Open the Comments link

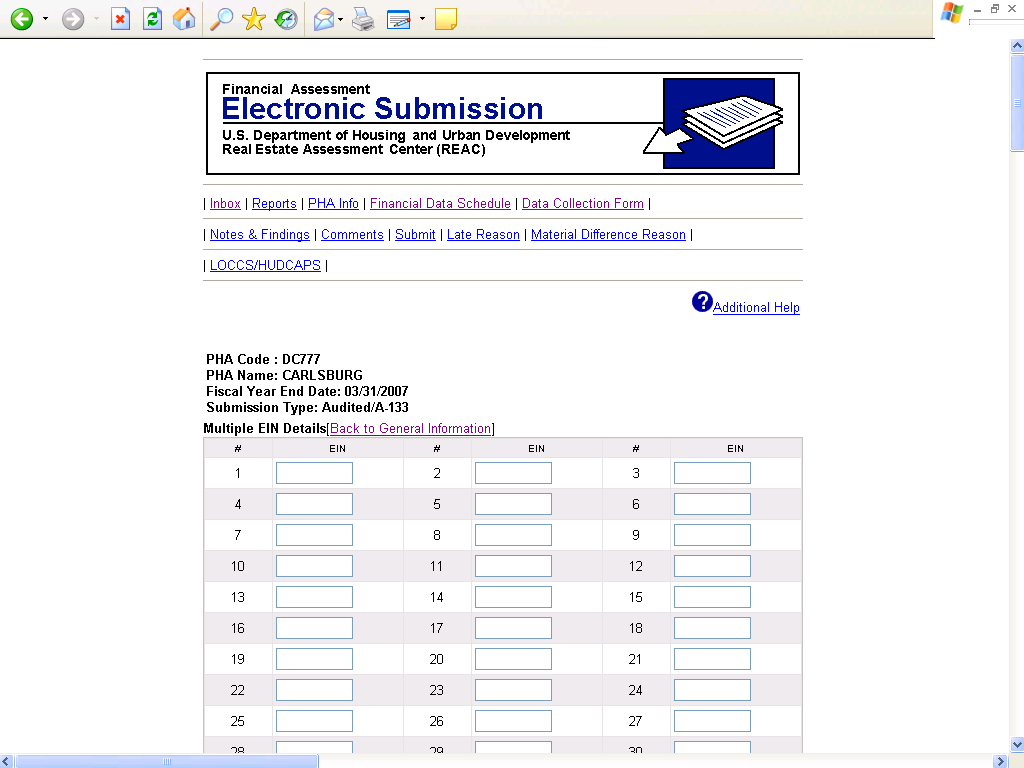pyautogui.click(x=352, y=234)
